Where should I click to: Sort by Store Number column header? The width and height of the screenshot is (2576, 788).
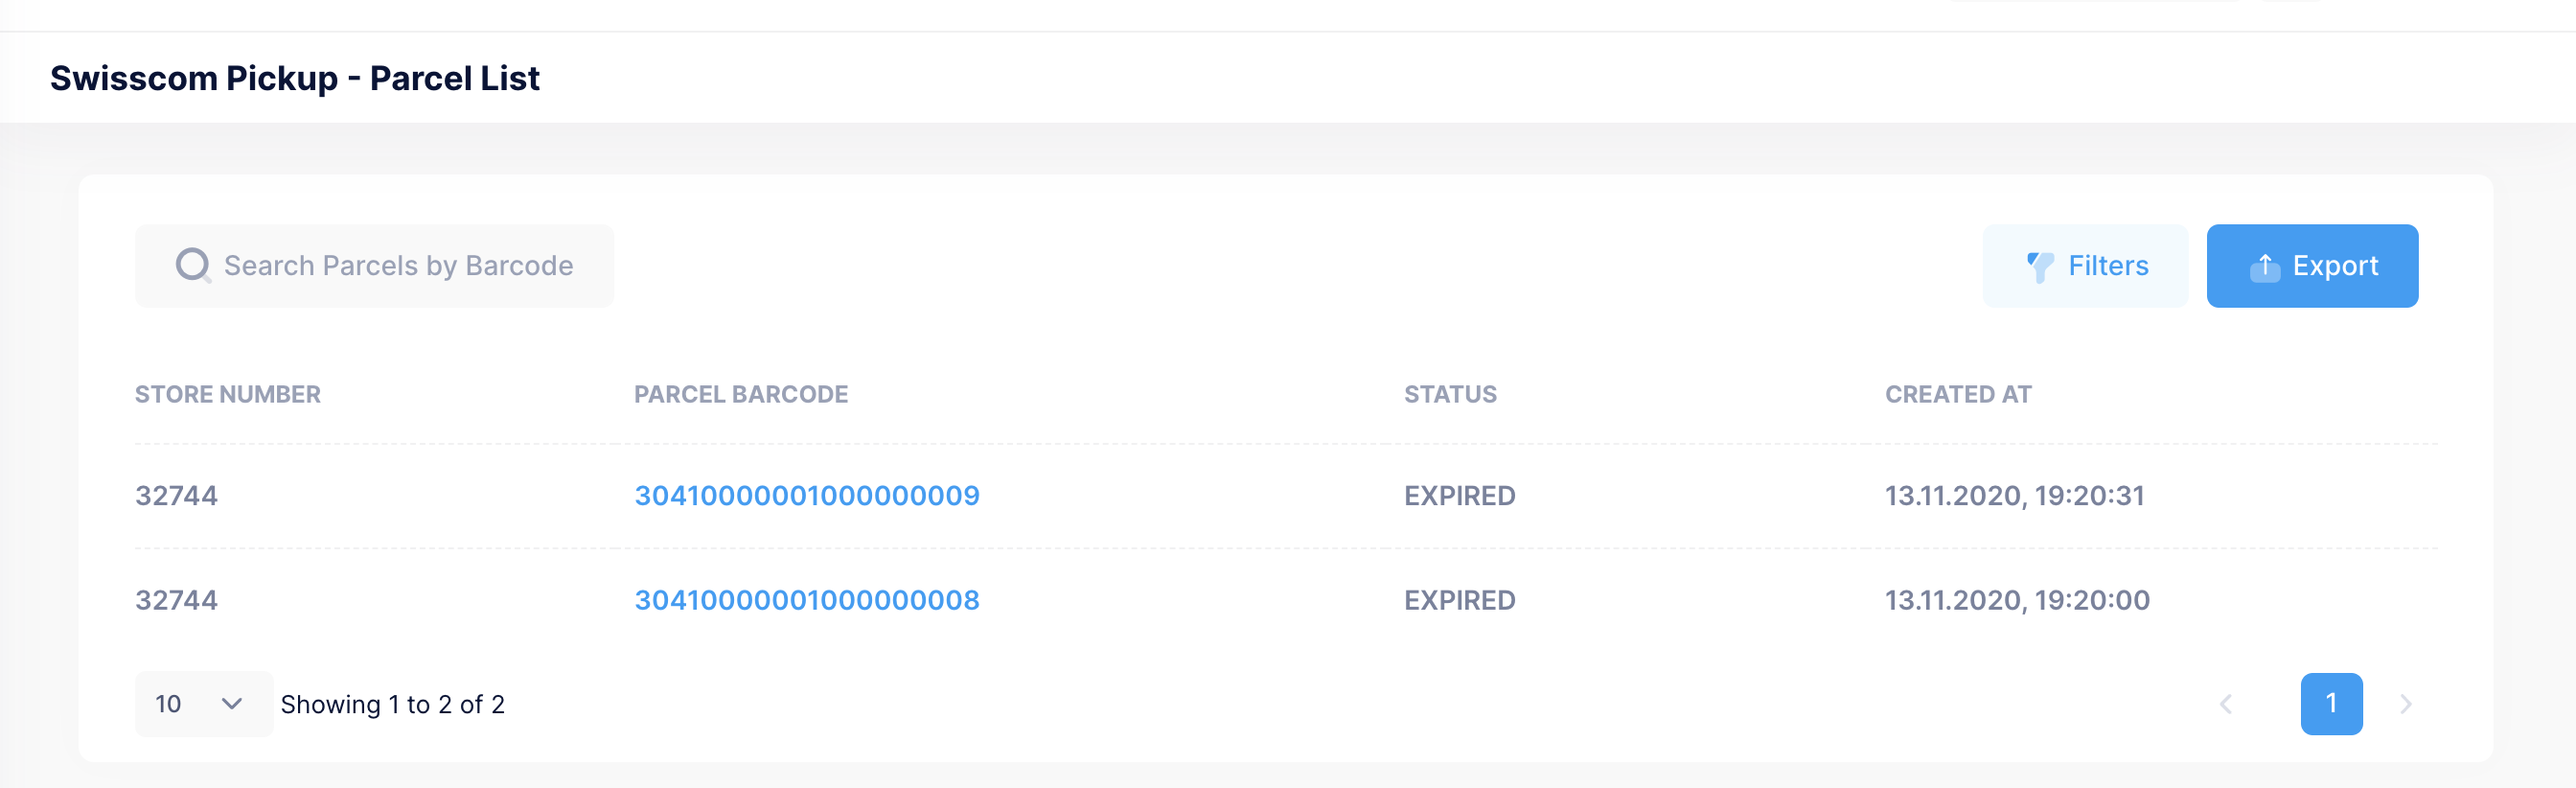click(x=228, y=395)
